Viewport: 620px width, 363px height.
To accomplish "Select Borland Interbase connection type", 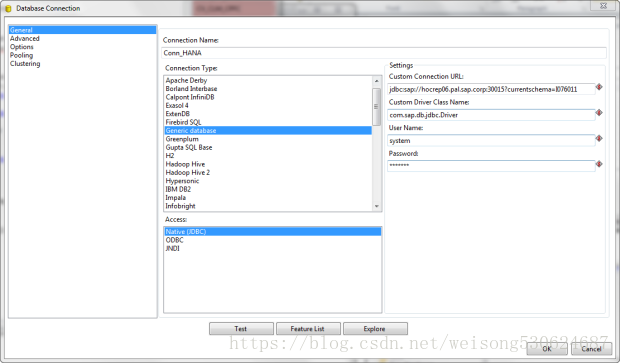I will (x=268, y=89).
